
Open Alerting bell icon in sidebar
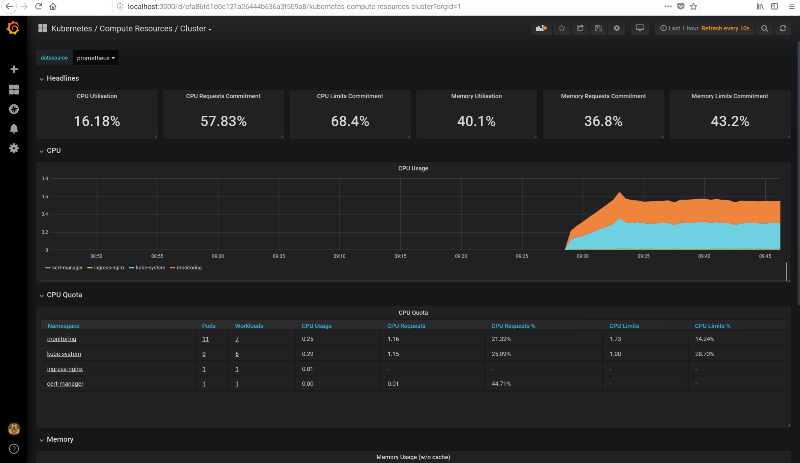coord(14,129)
